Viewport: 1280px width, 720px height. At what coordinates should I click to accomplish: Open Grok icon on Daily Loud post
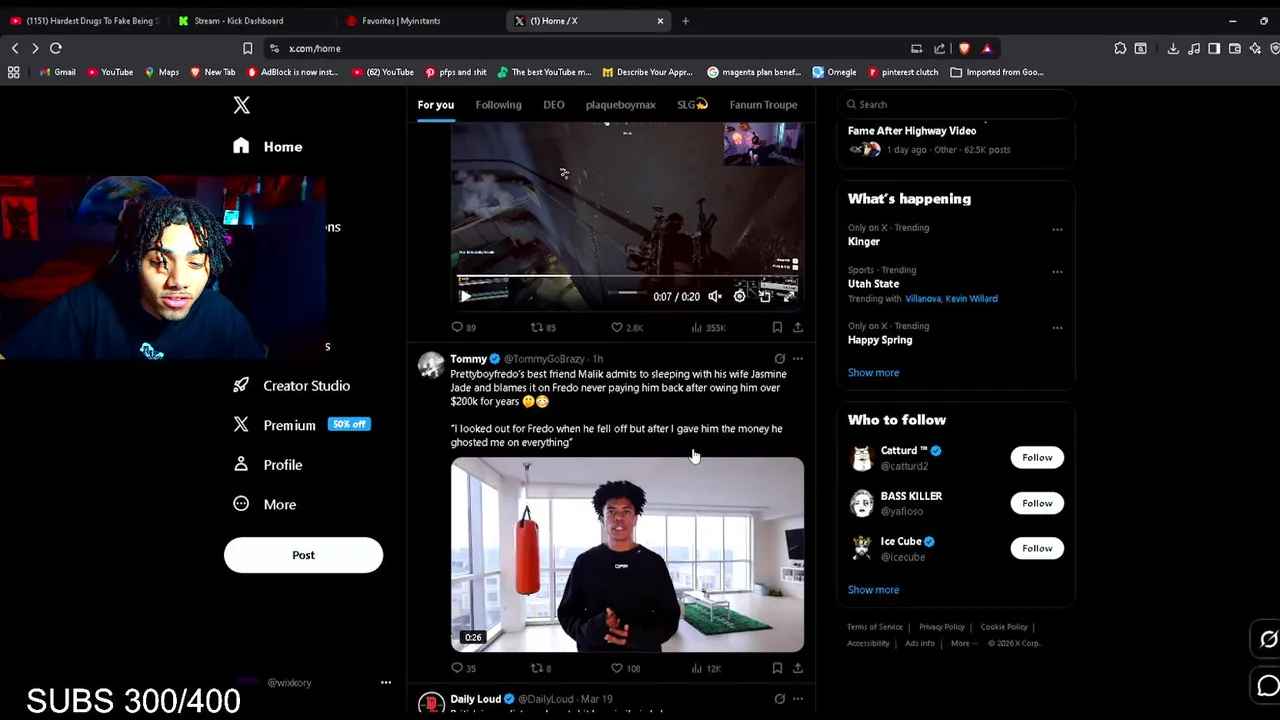click(x=780, y=699)
